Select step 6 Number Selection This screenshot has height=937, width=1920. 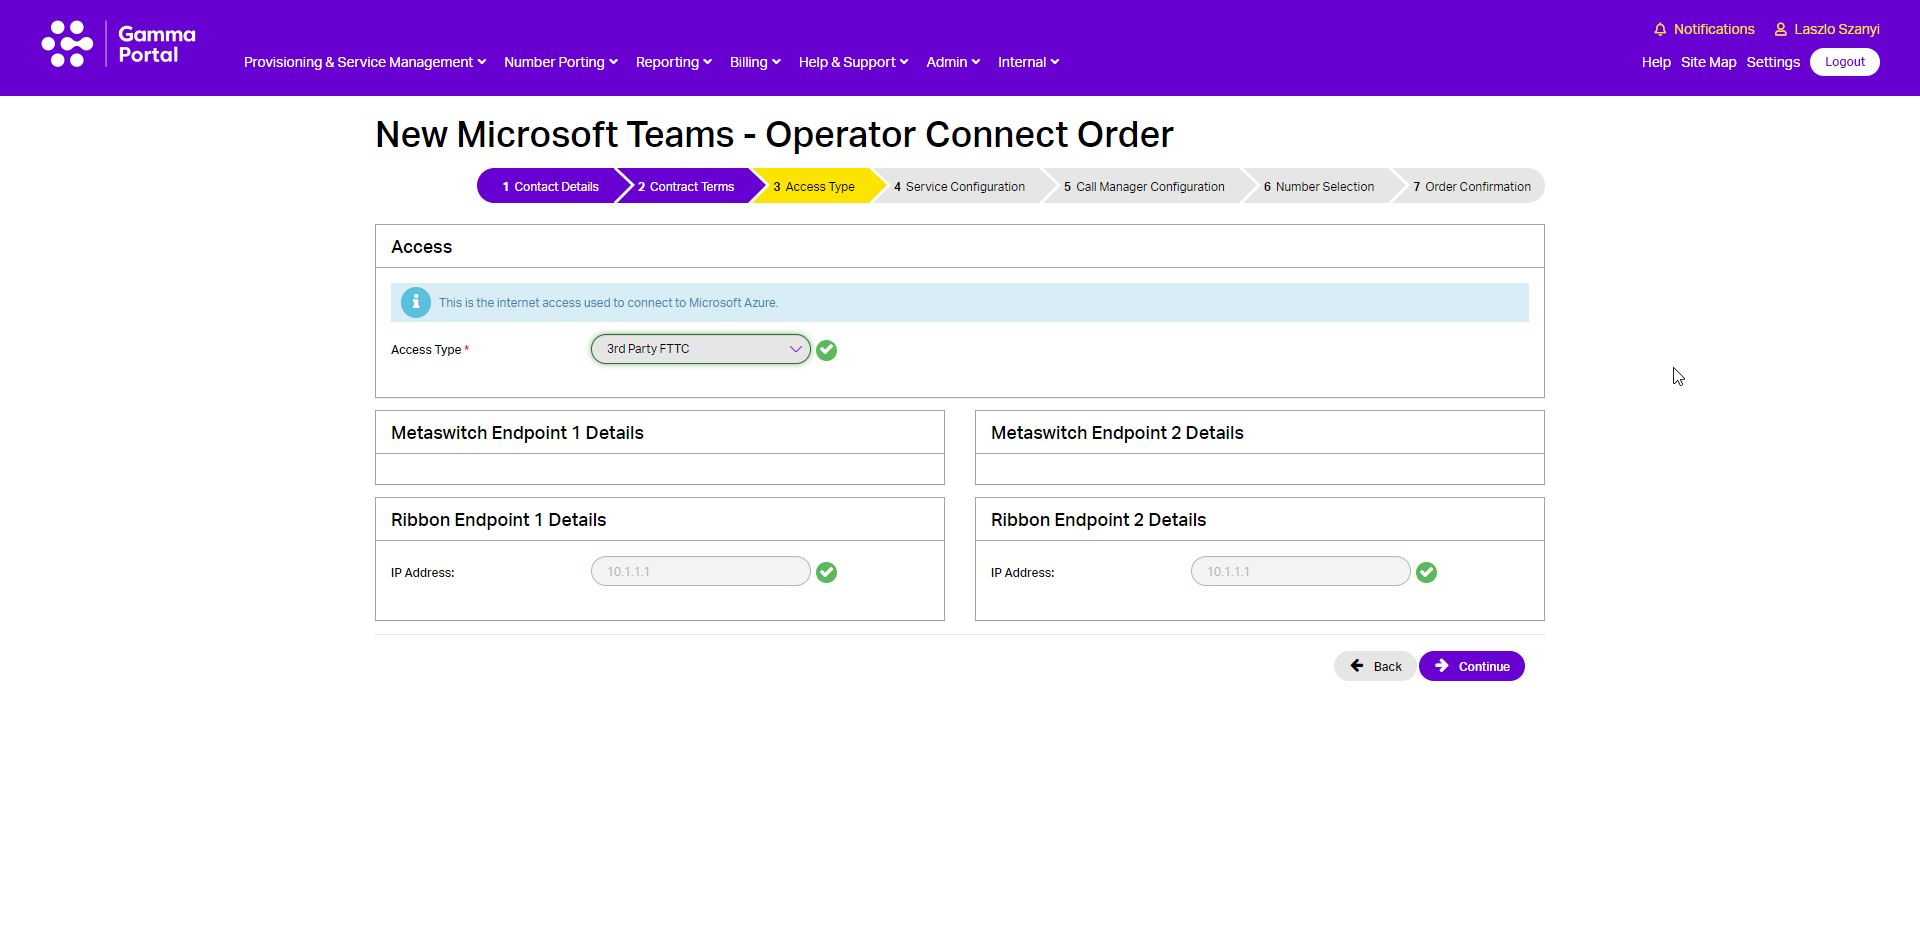(x=1319, y=187)
